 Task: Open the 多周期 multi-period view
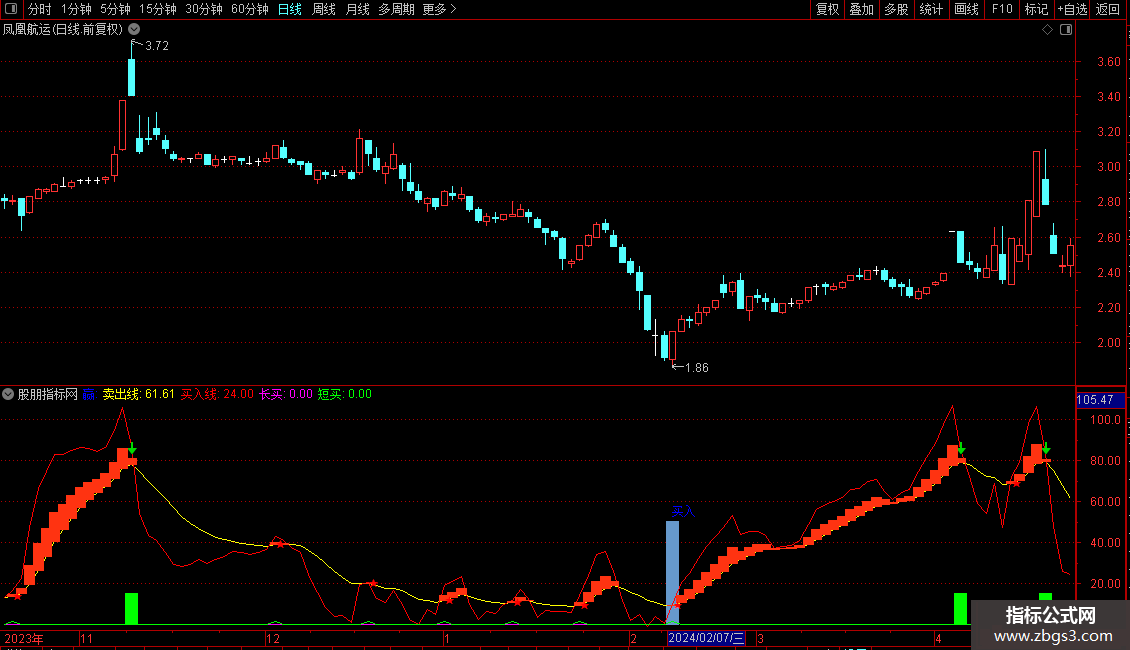(x=396, y=9)
